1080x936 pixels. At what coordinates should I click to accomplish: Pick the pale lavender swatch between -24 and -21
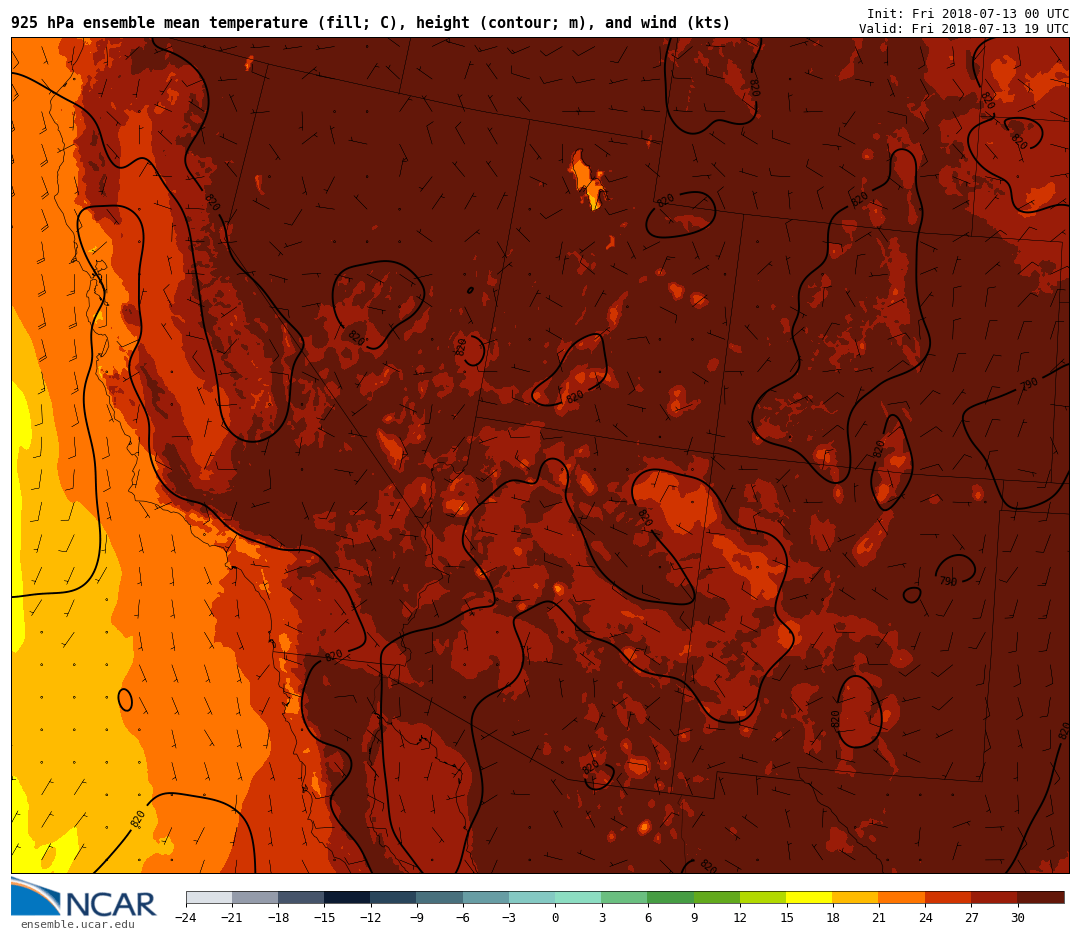click(209, 897)
